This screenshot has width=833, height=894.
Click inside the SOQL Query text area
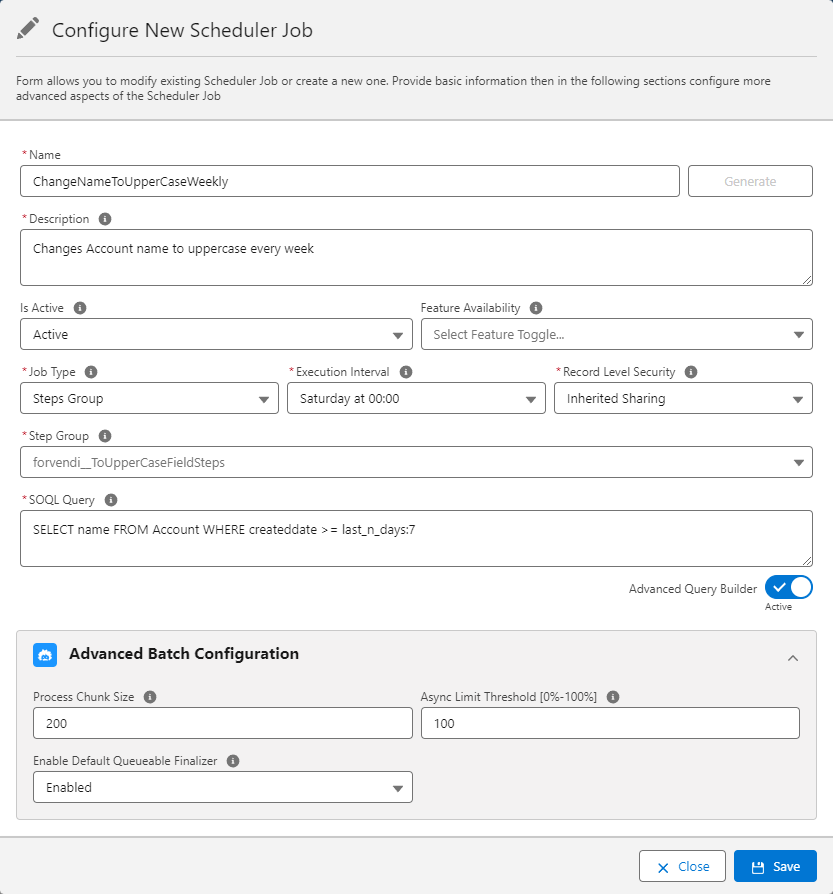(x=416, y=536)
